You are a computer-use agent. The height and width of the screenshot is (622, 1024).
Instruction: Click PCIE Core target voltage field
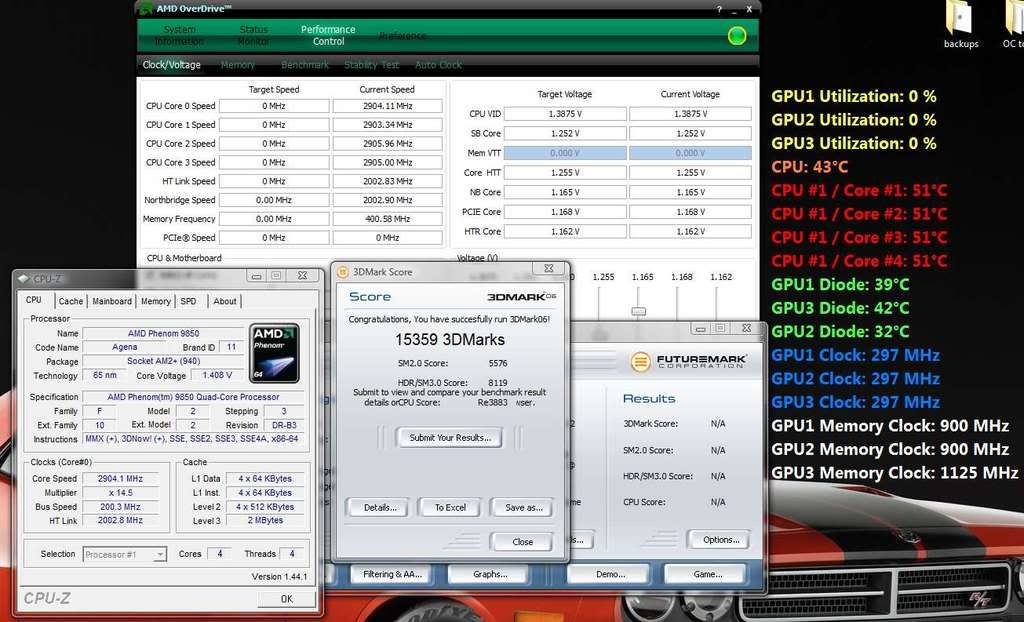tap(565, 212)
